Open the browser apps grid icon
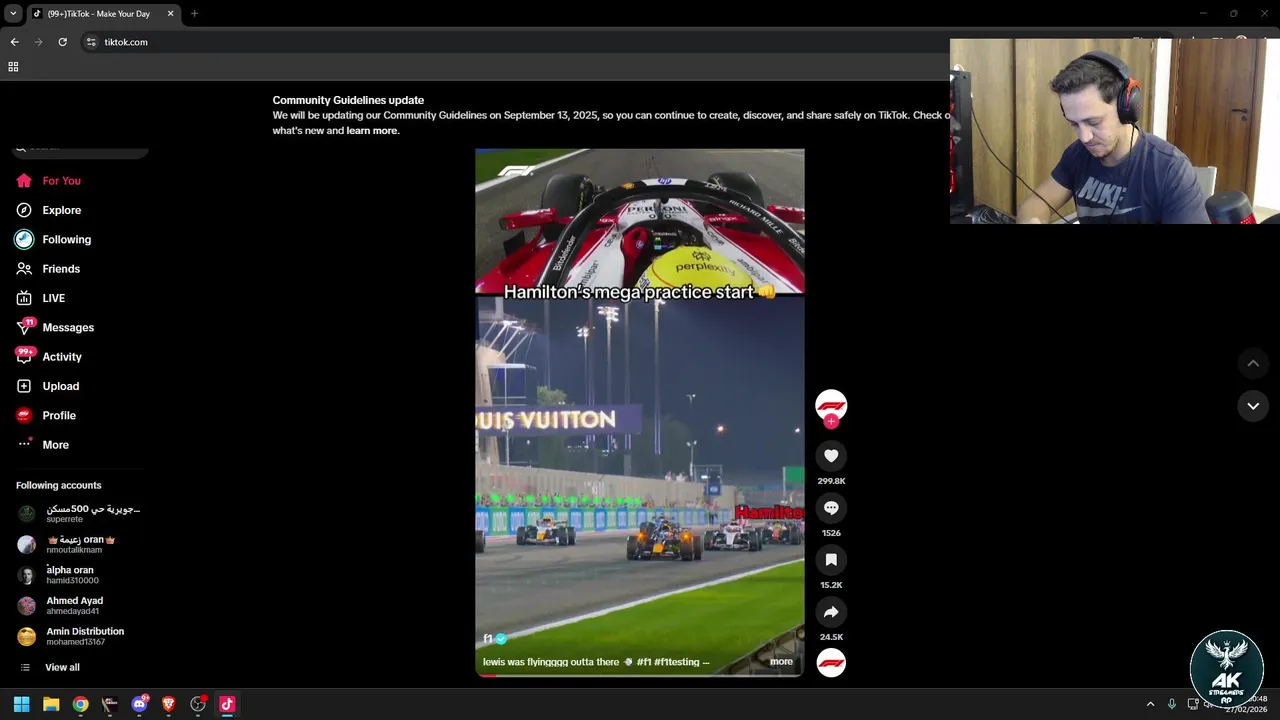The height and width of the screenshot is (720, 1280). click(x=13, y=67)
